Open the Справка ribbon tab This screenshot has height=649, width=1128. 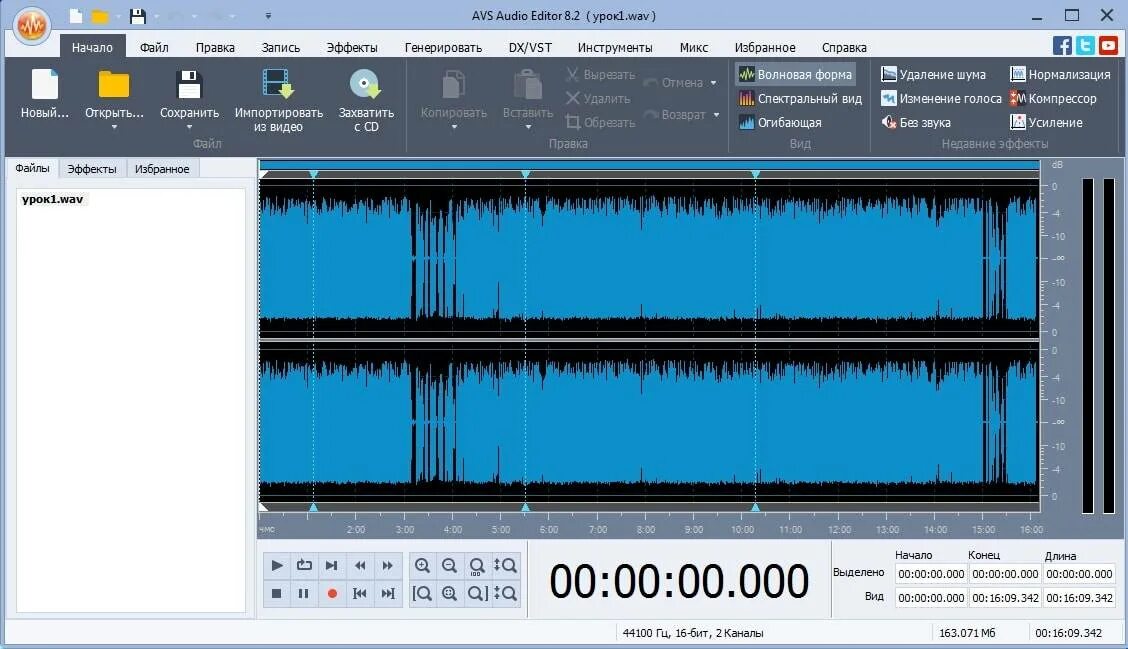click(844, 47)
